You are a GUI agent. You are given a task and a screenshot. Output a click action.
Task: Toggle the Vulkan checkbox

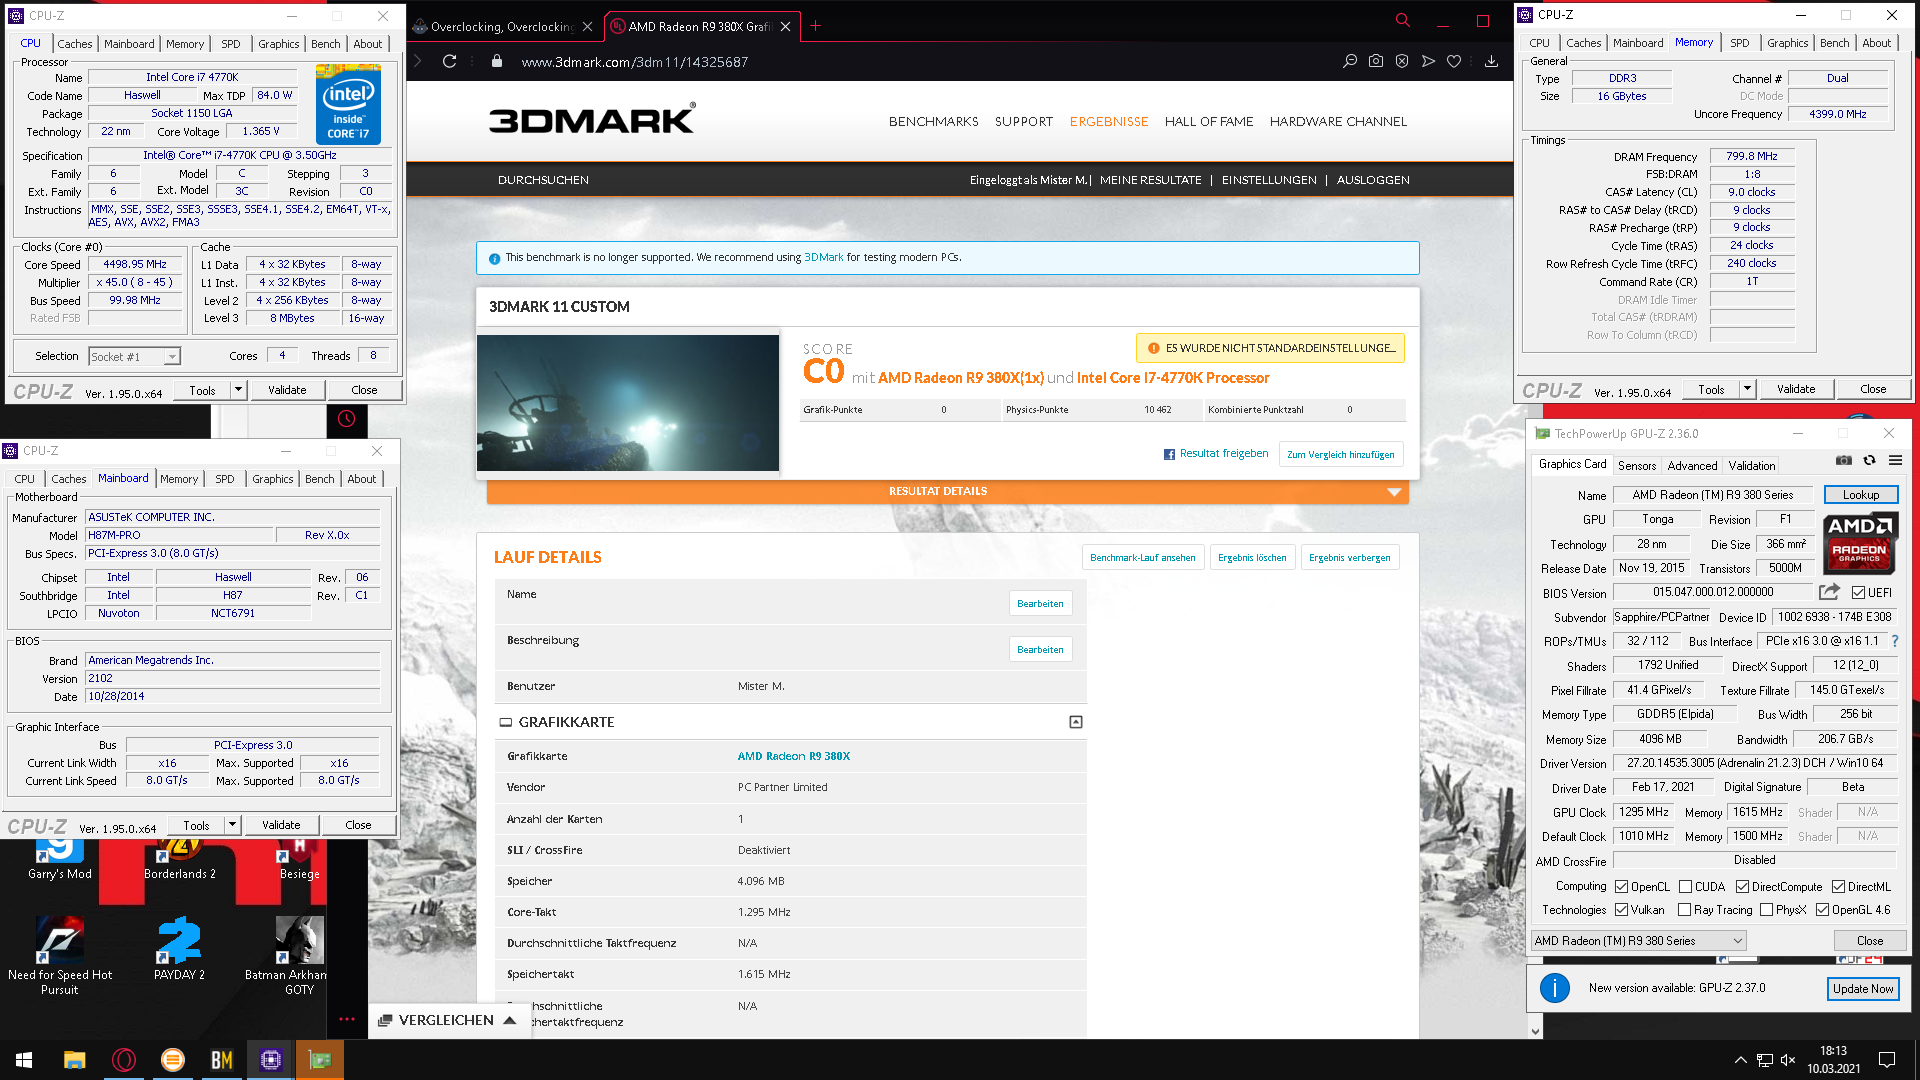click(x=1621, y=910)
